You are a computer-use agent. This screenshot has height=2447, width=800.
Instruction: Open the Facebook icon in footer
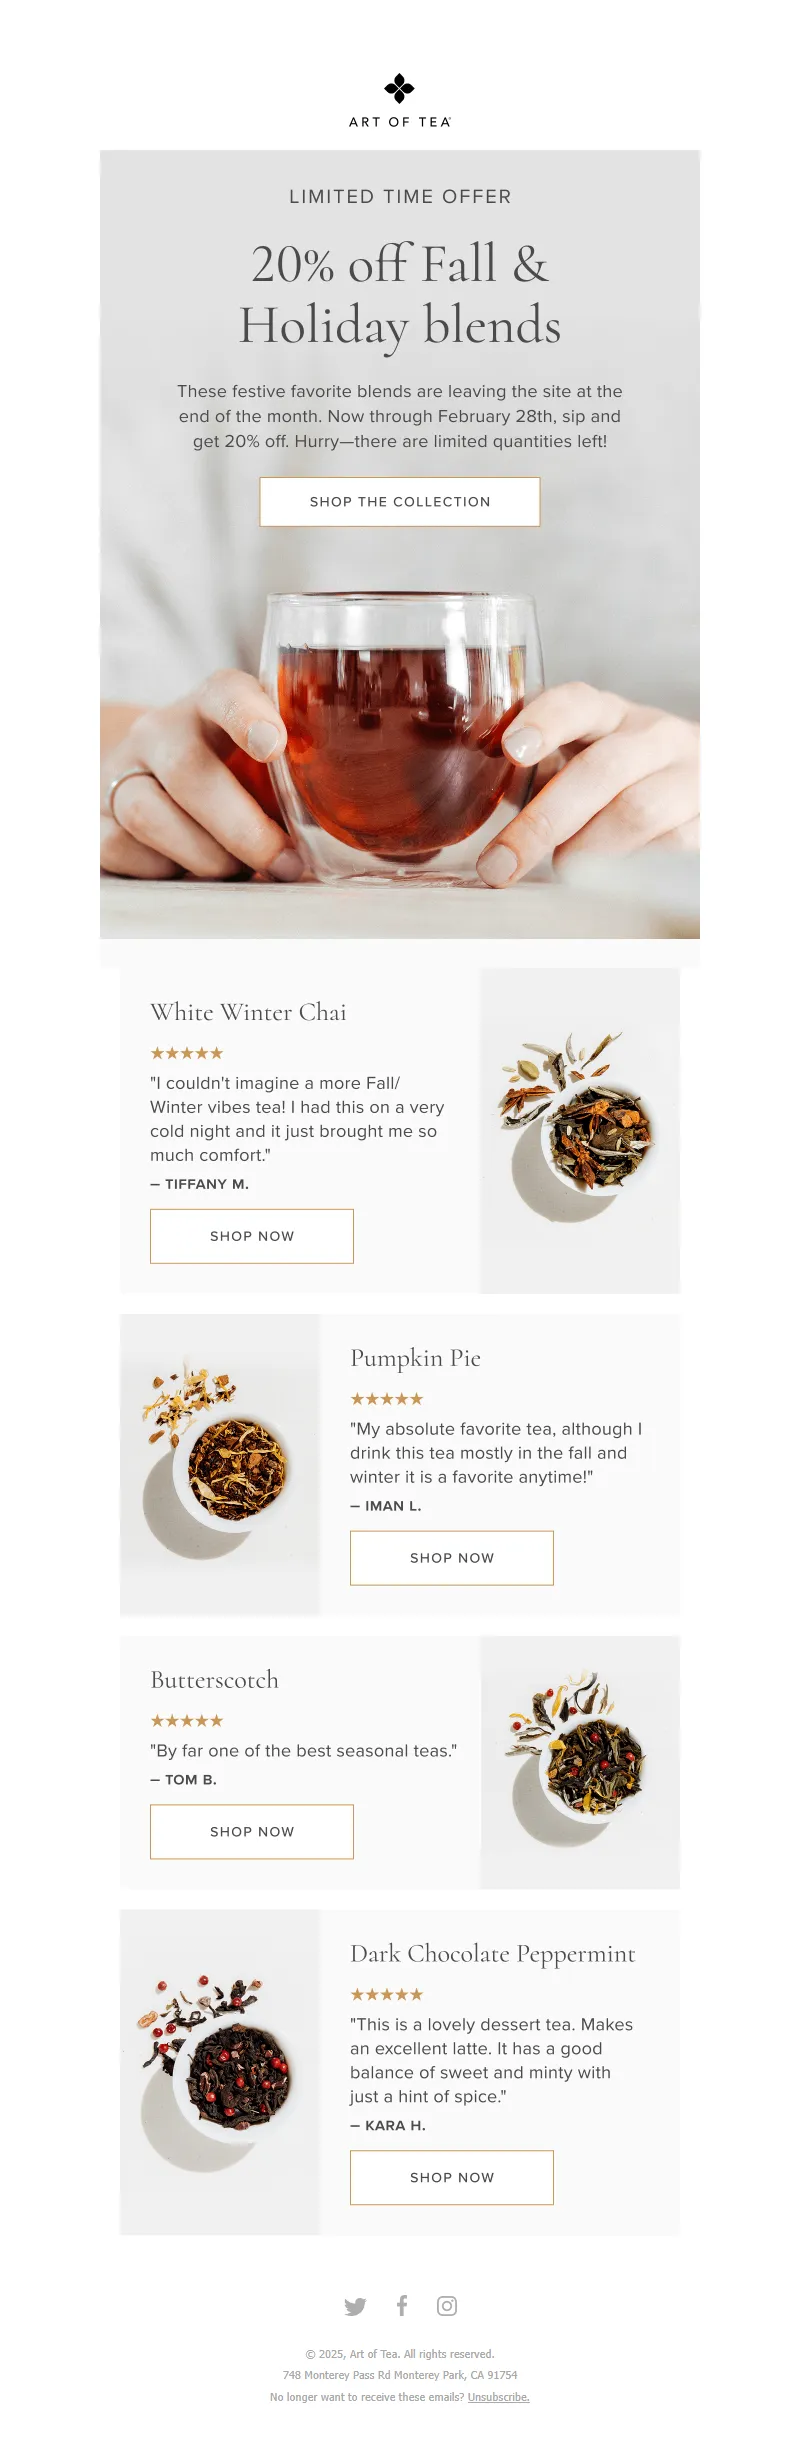[x=402, y=2305]
